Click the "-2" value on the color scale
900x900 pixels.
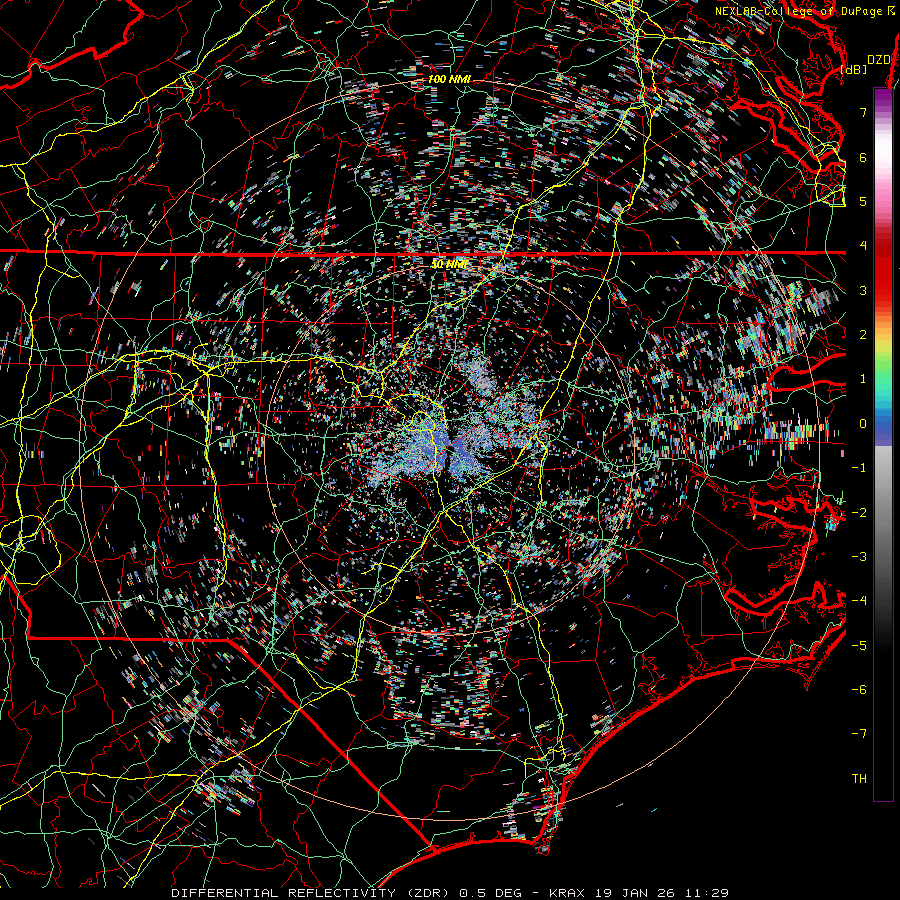point(859,512)
